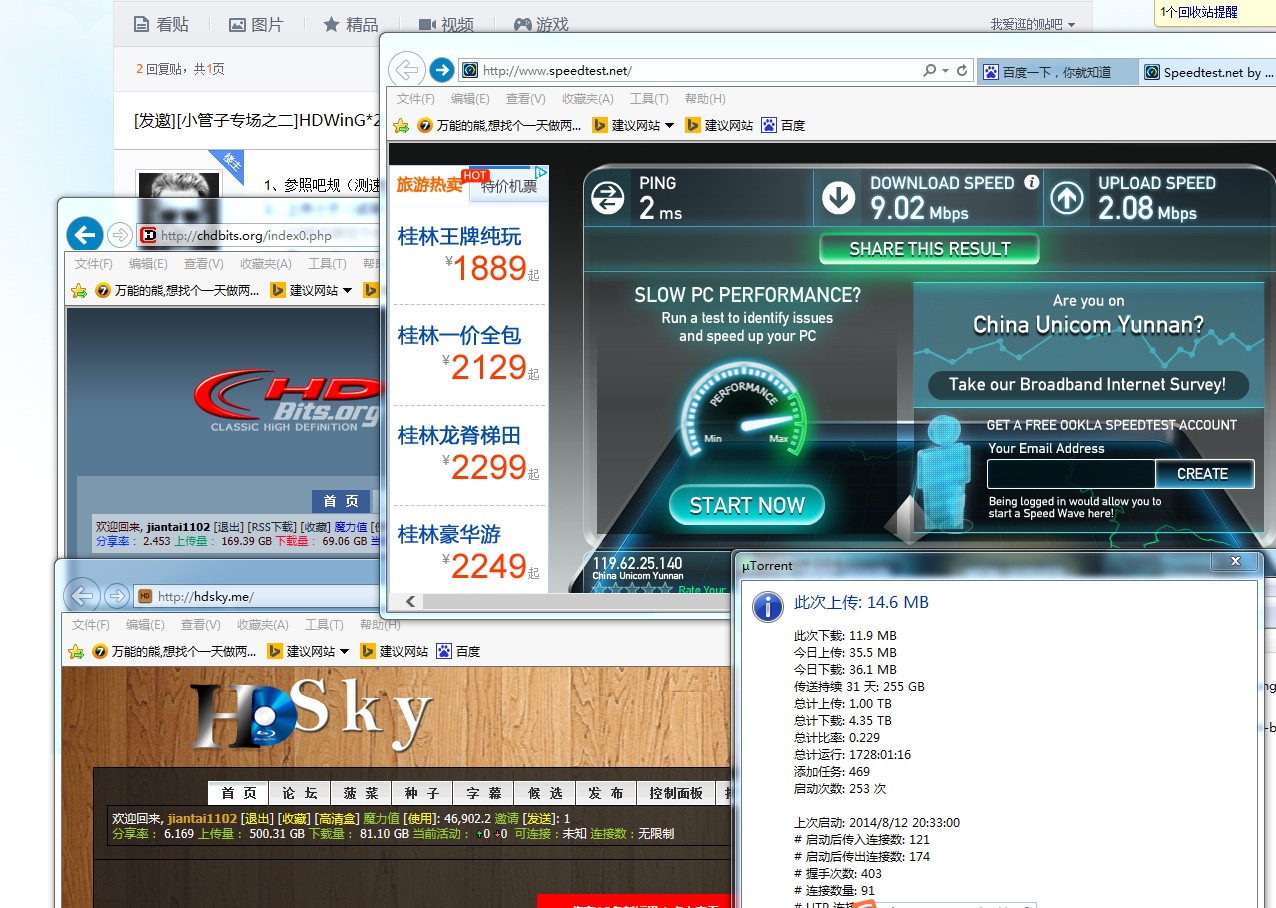Open 收藏夹(A) menu in Speedtest window
Screen dimensions: 1276x908
(x=587, y=98)
